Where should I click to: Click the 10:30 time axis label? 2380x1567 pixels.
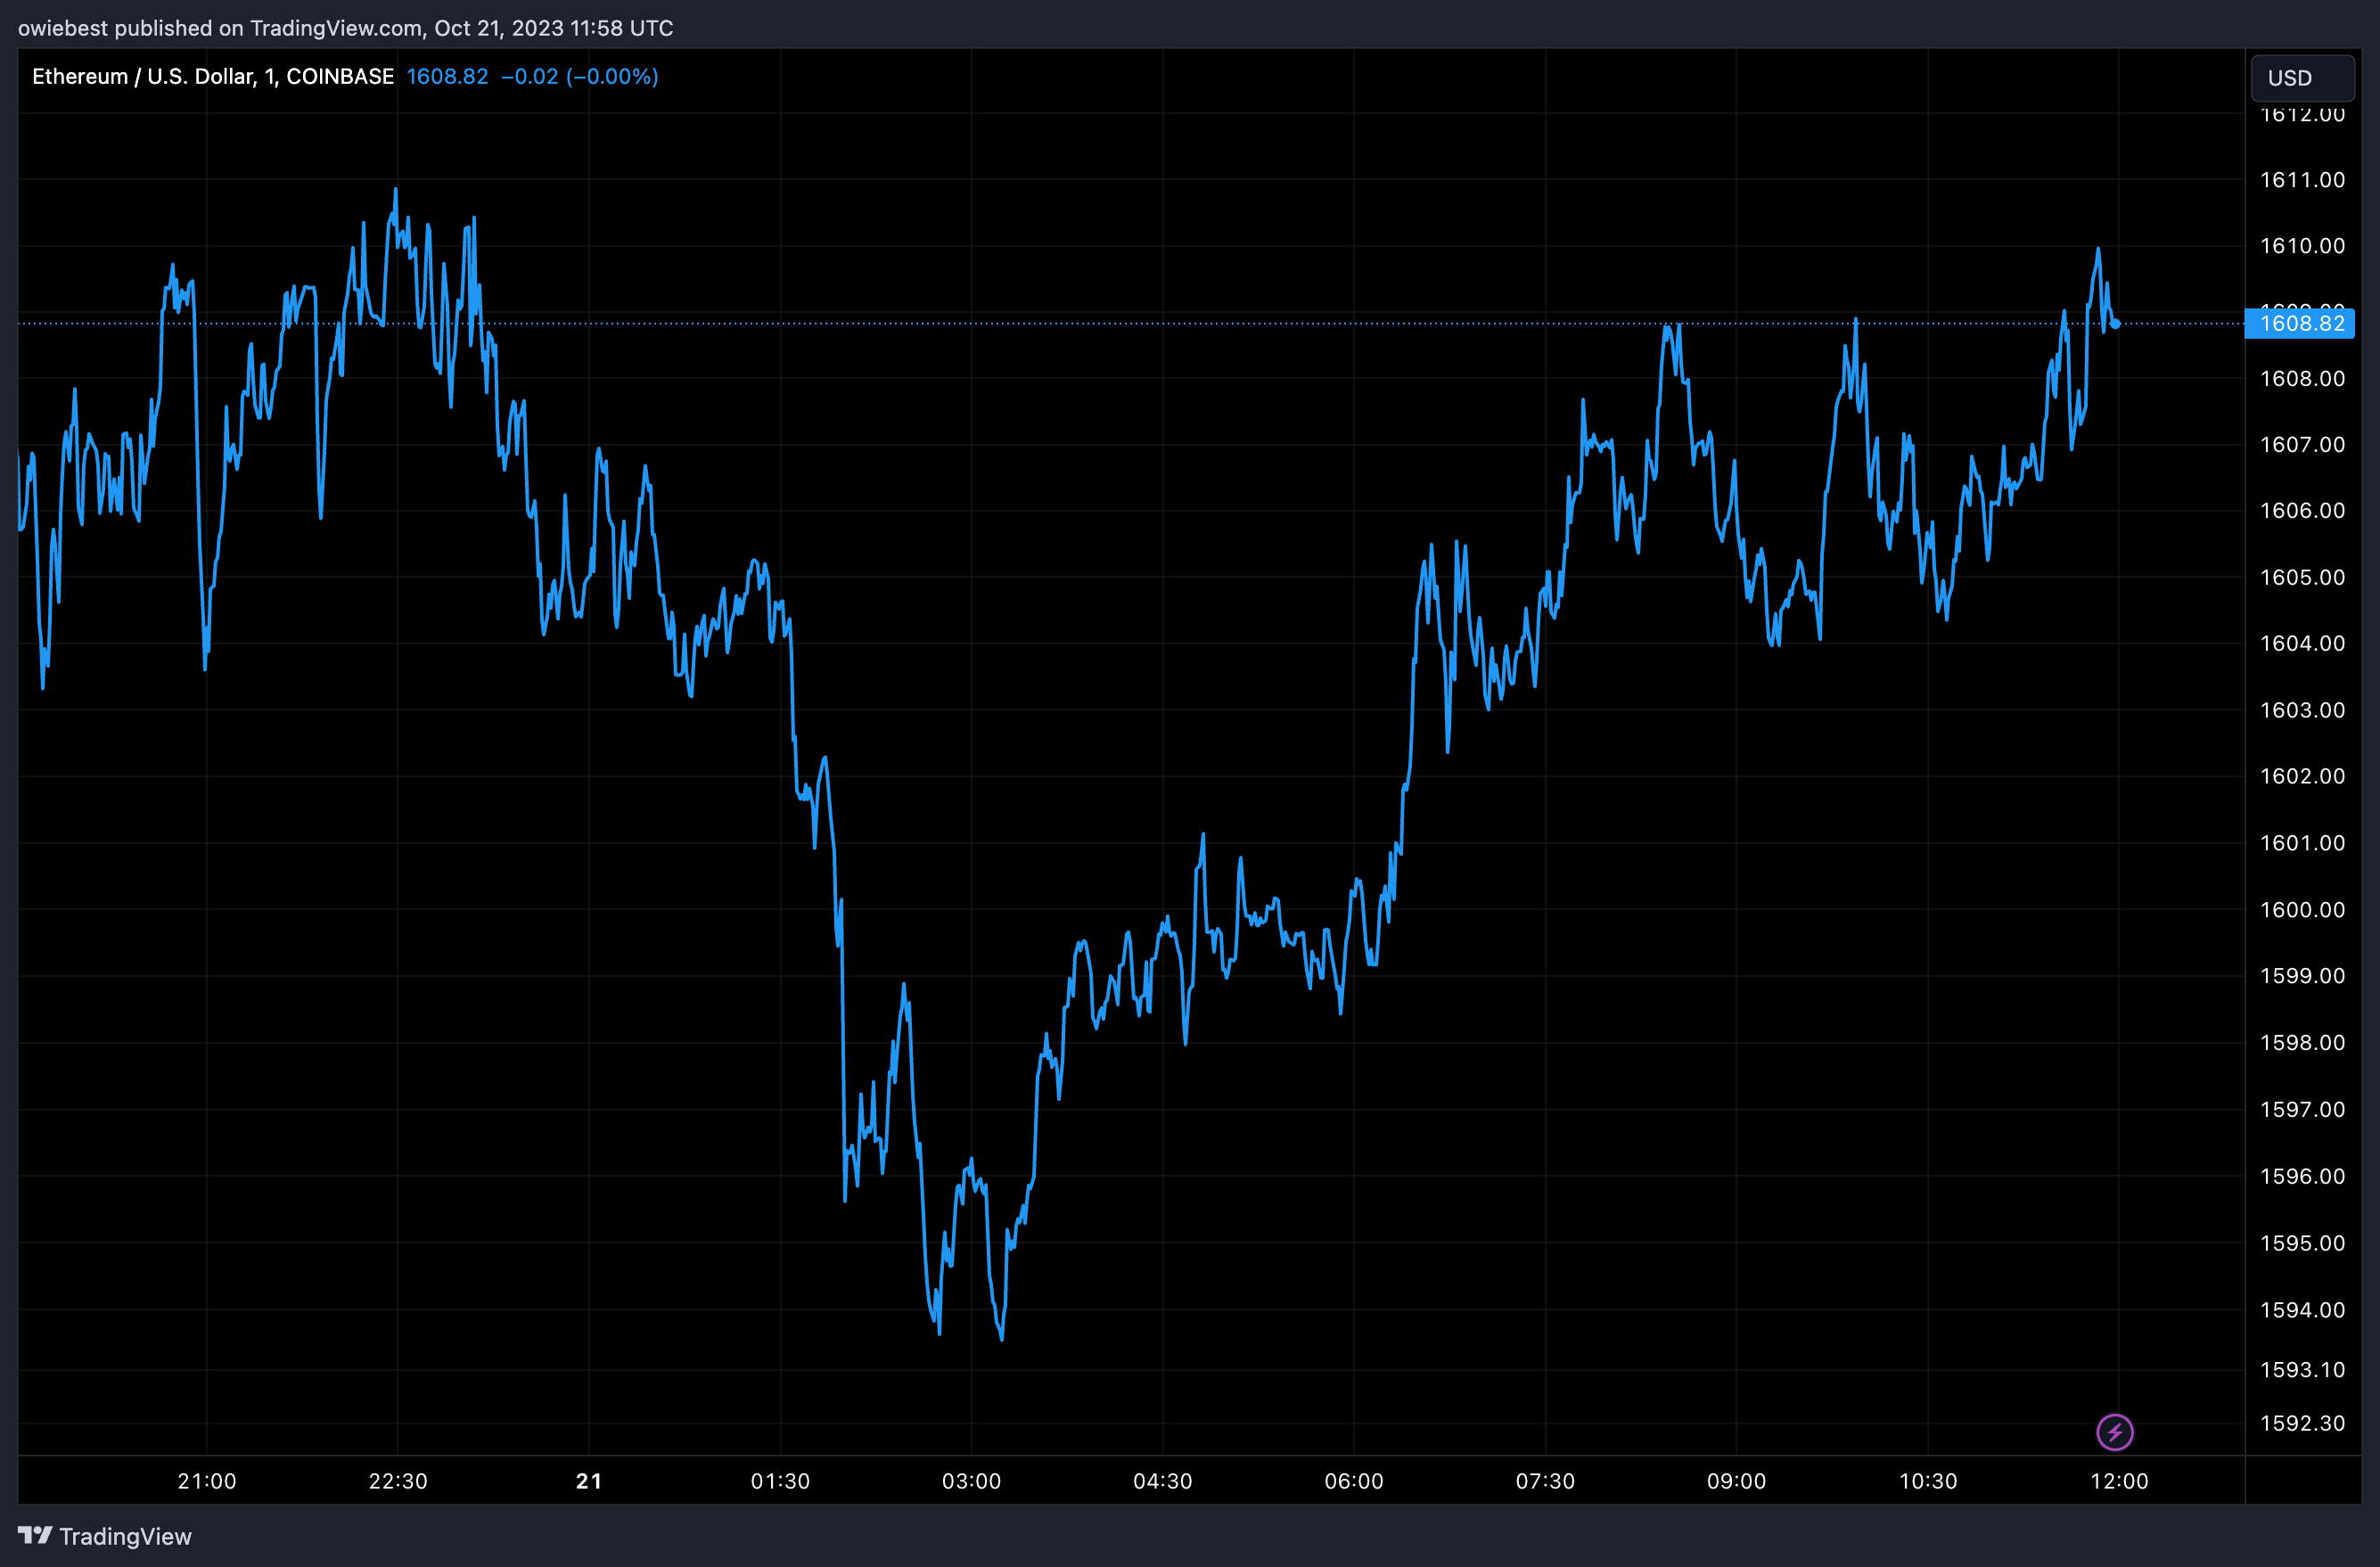[x=1928, y=1481]
